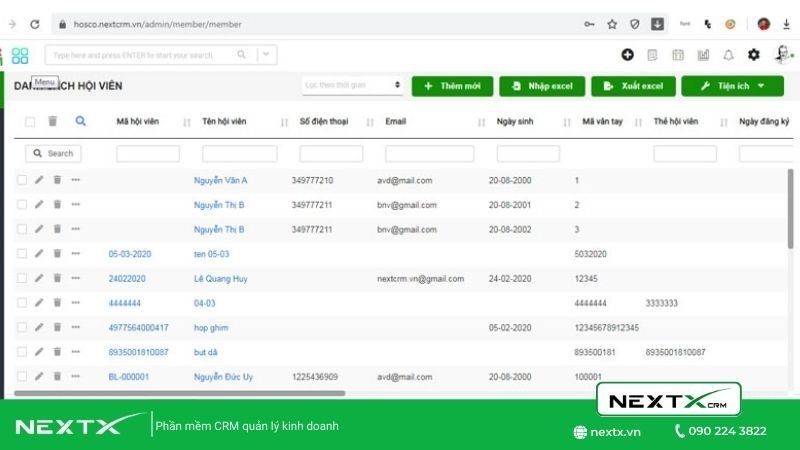The image size is (800, 450).
Task: Check the box for Nguyễn Văn A row
Action: [22, 180]
